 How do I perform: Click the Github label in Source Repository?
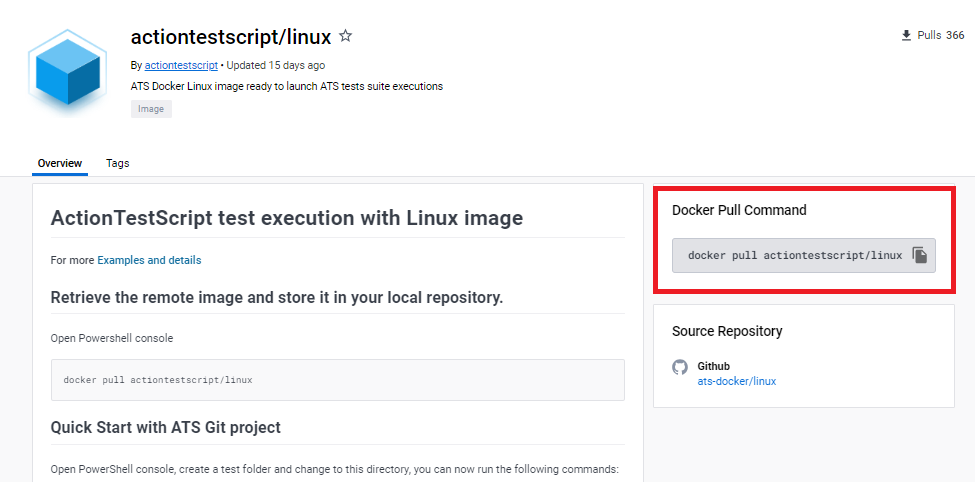(713, 366)
